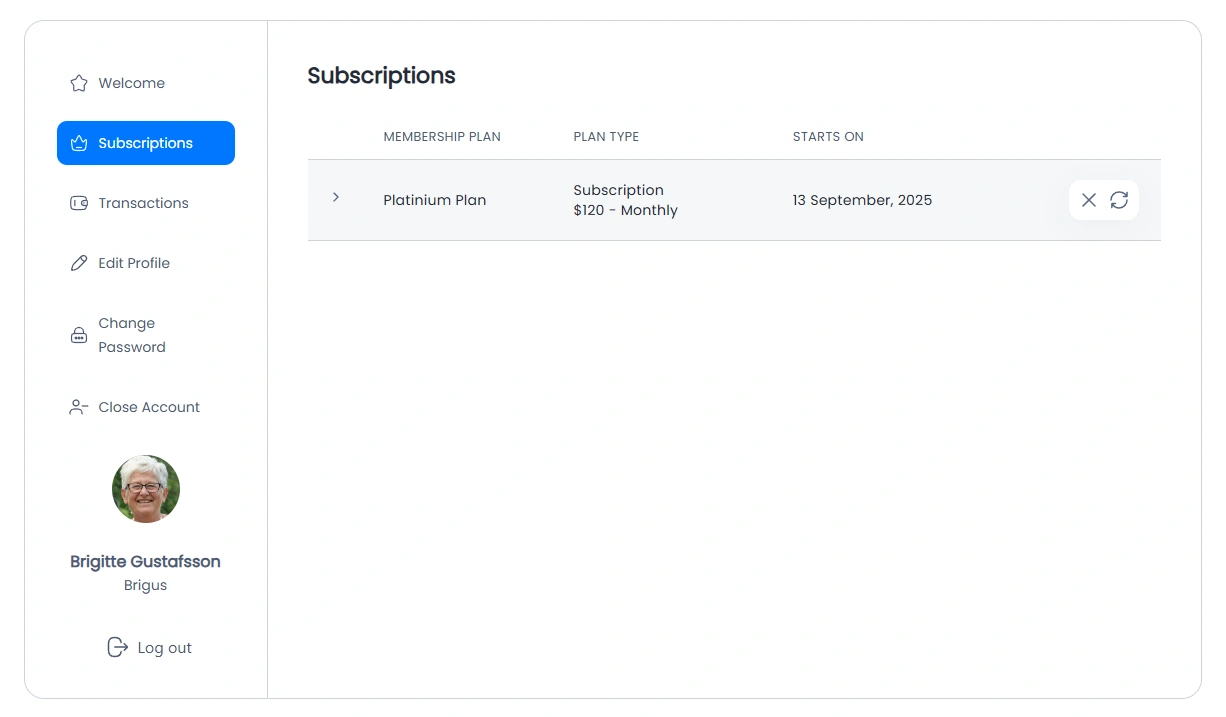
Task: Select the Change Password lock icon
Action: [x=79, y=334]
